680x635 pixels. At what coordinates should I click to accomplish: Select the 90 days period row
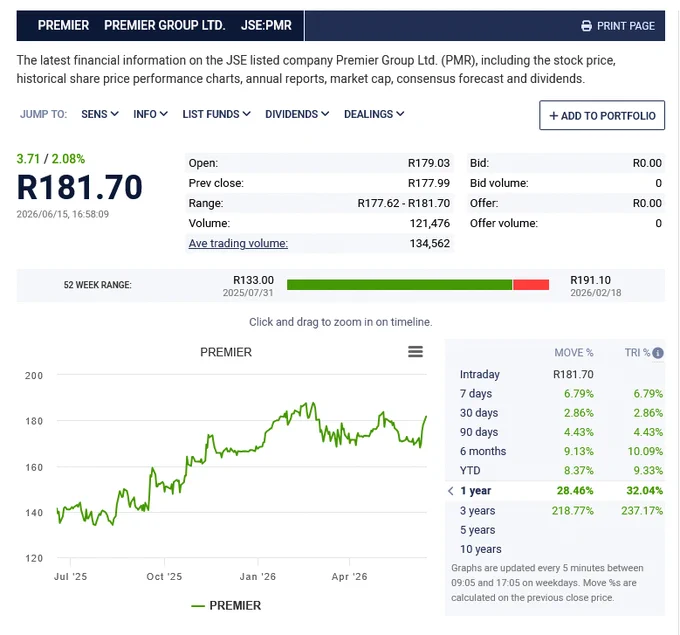tap(555, 432)
